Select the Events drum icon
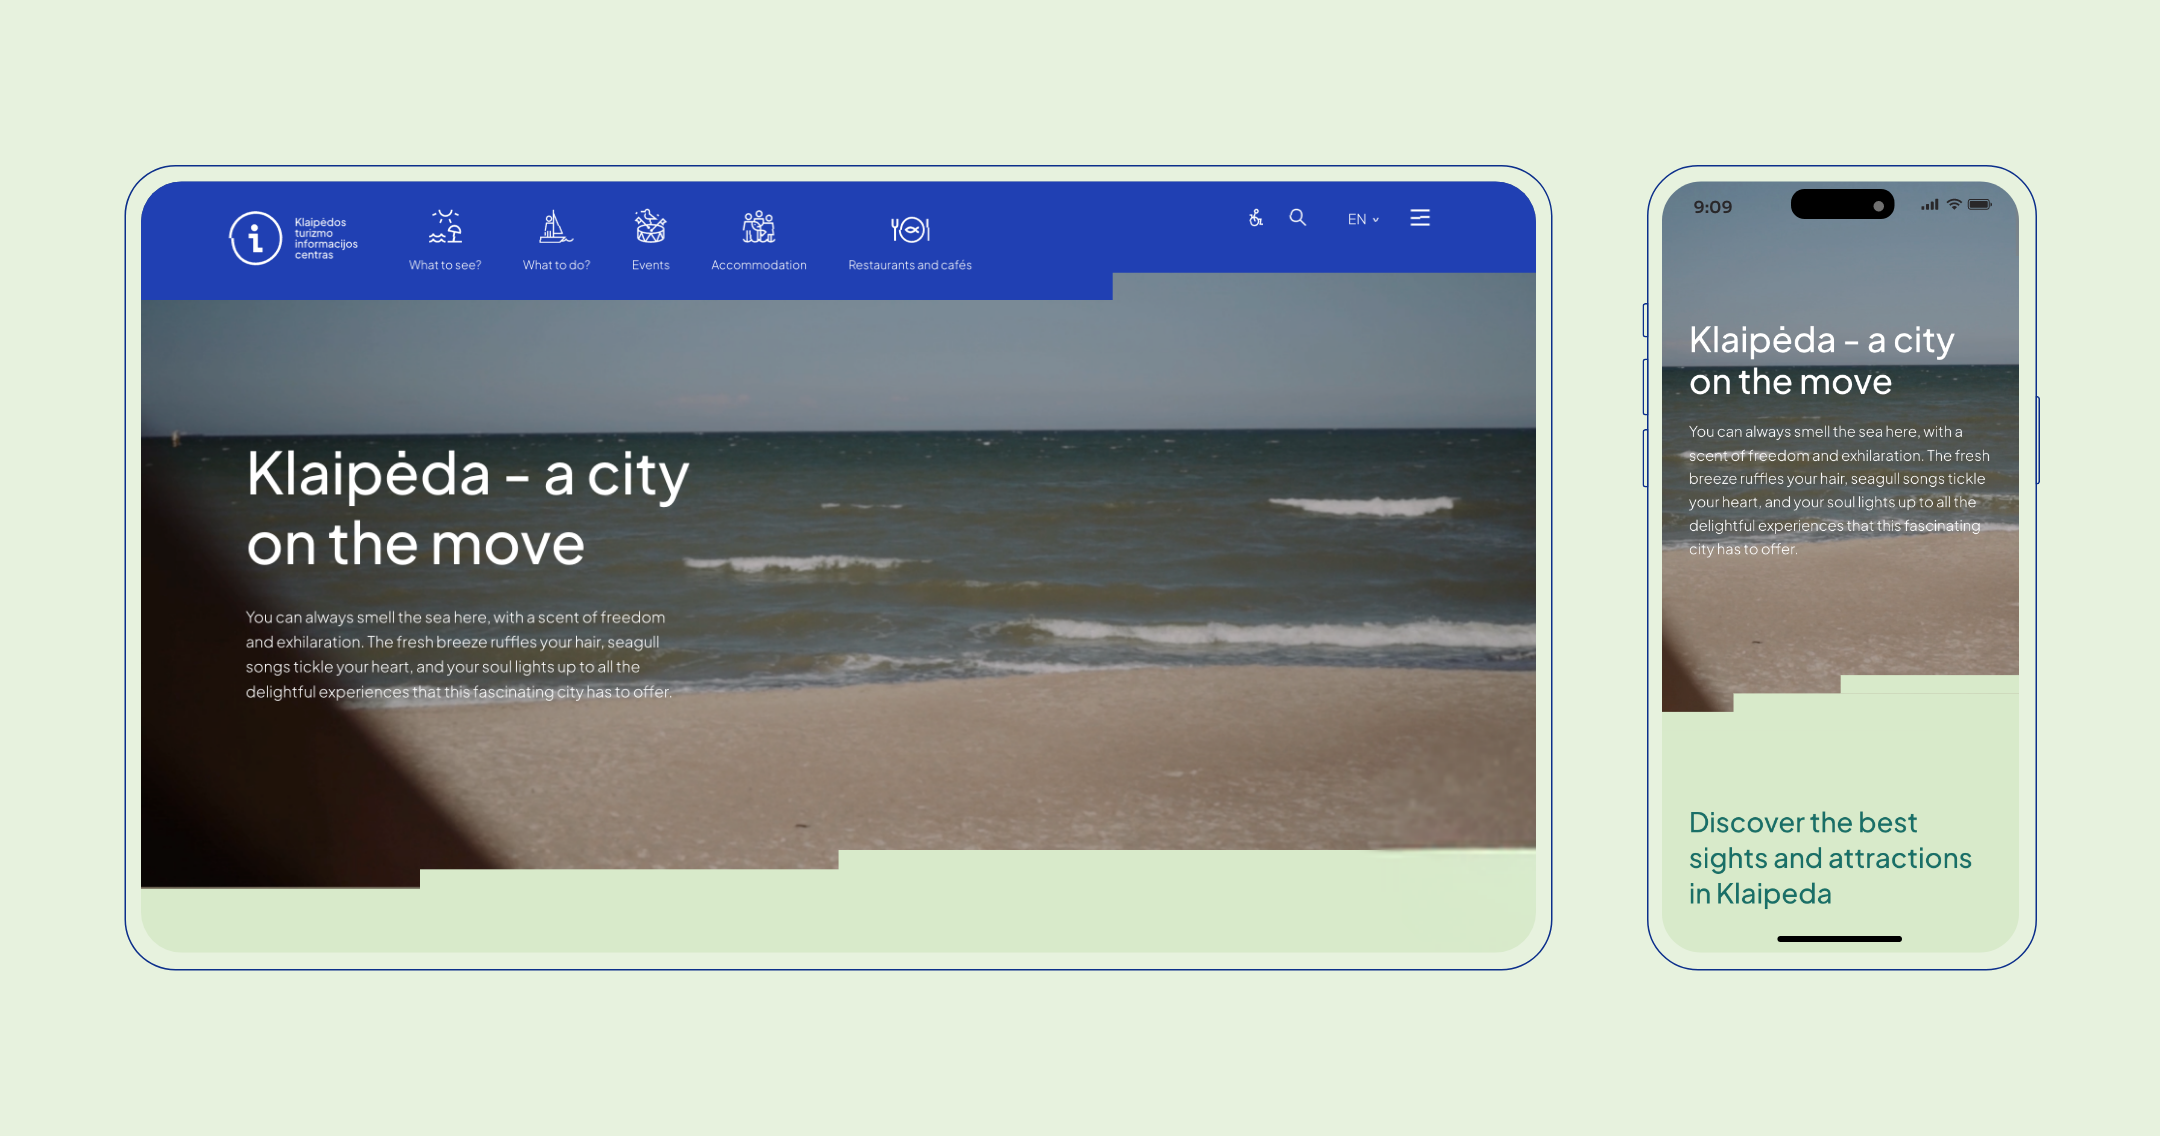The height and width of the screenshot is (1136, 2160). [x=650, y=227]
